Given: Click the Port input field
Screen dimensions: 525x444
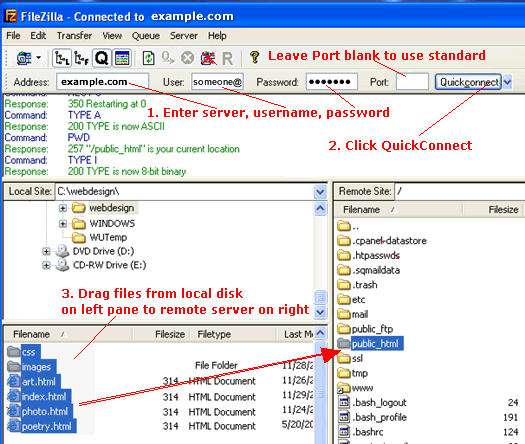Looking at the screenshot, I should [412, 82].
